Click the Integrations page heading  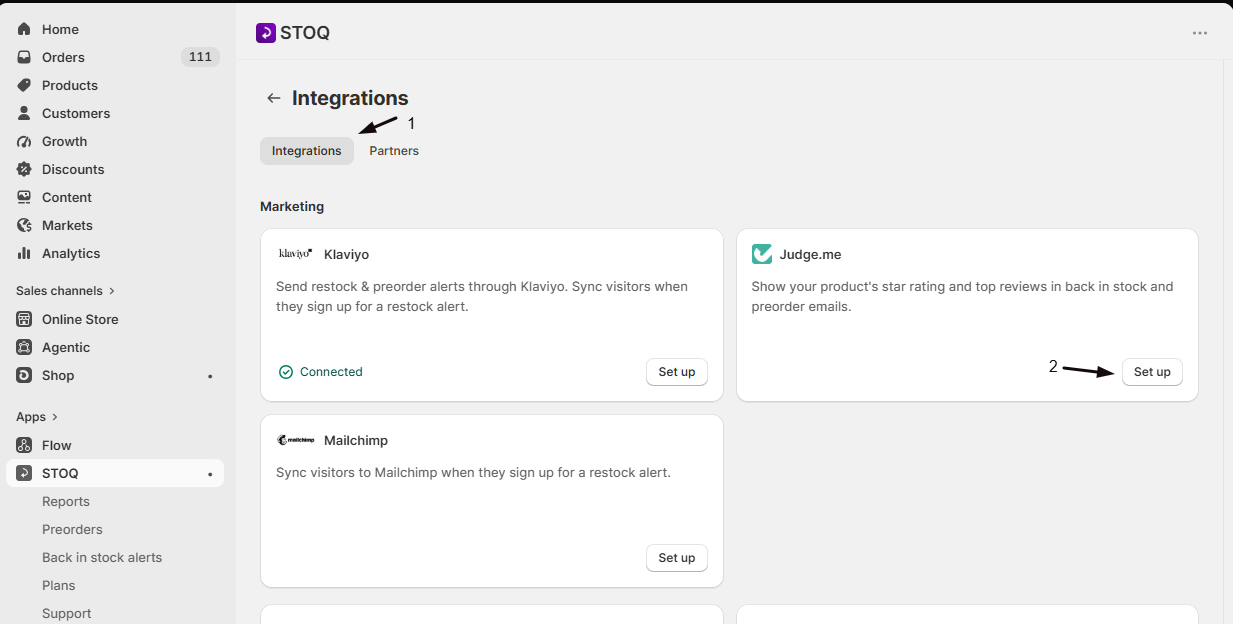350,98
